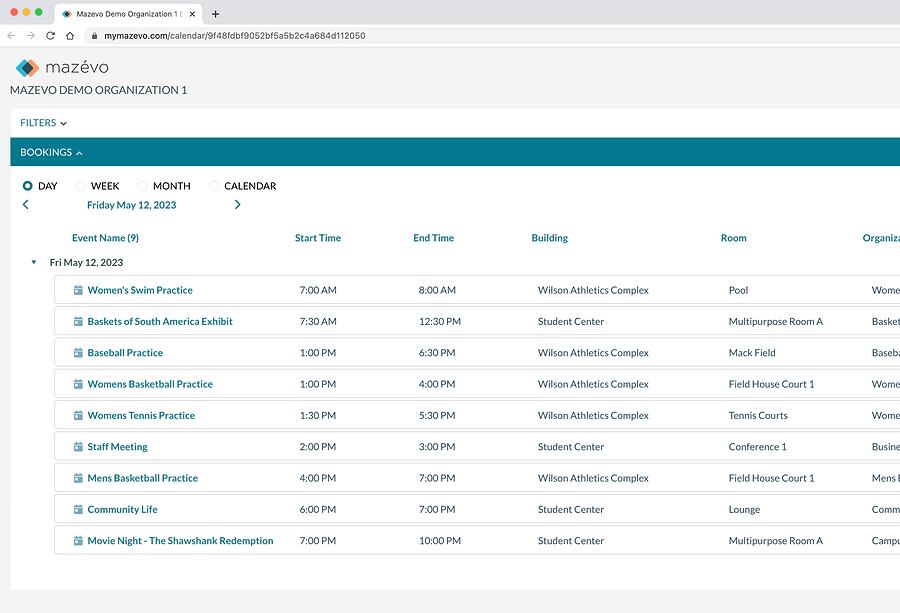
Task: Switch to Mazevo Demo Organization browser tab
Action: pos(129,14)
